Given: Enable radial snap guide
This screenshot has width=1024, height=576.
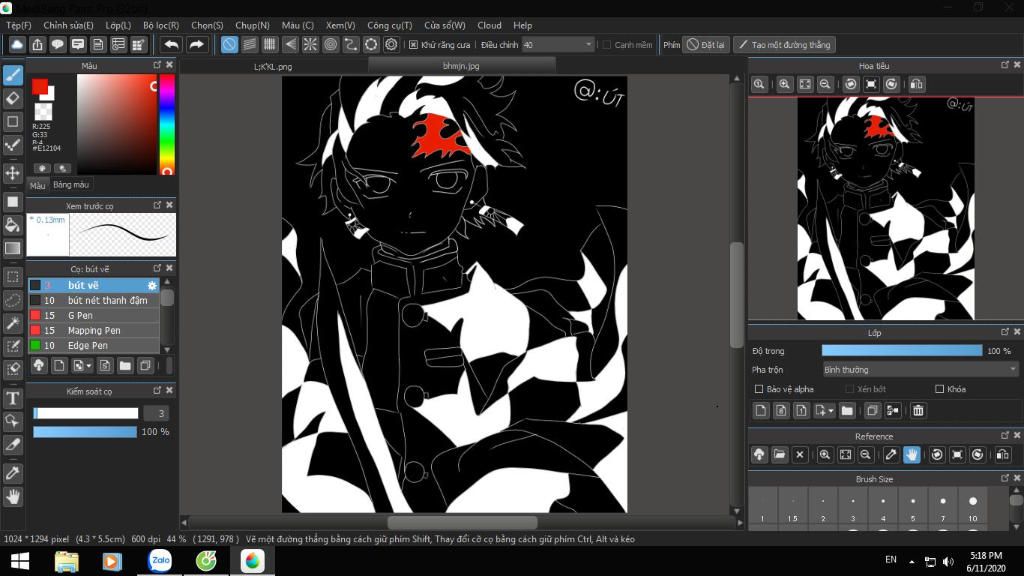Looking at the screenshot, I should point(310,44).
